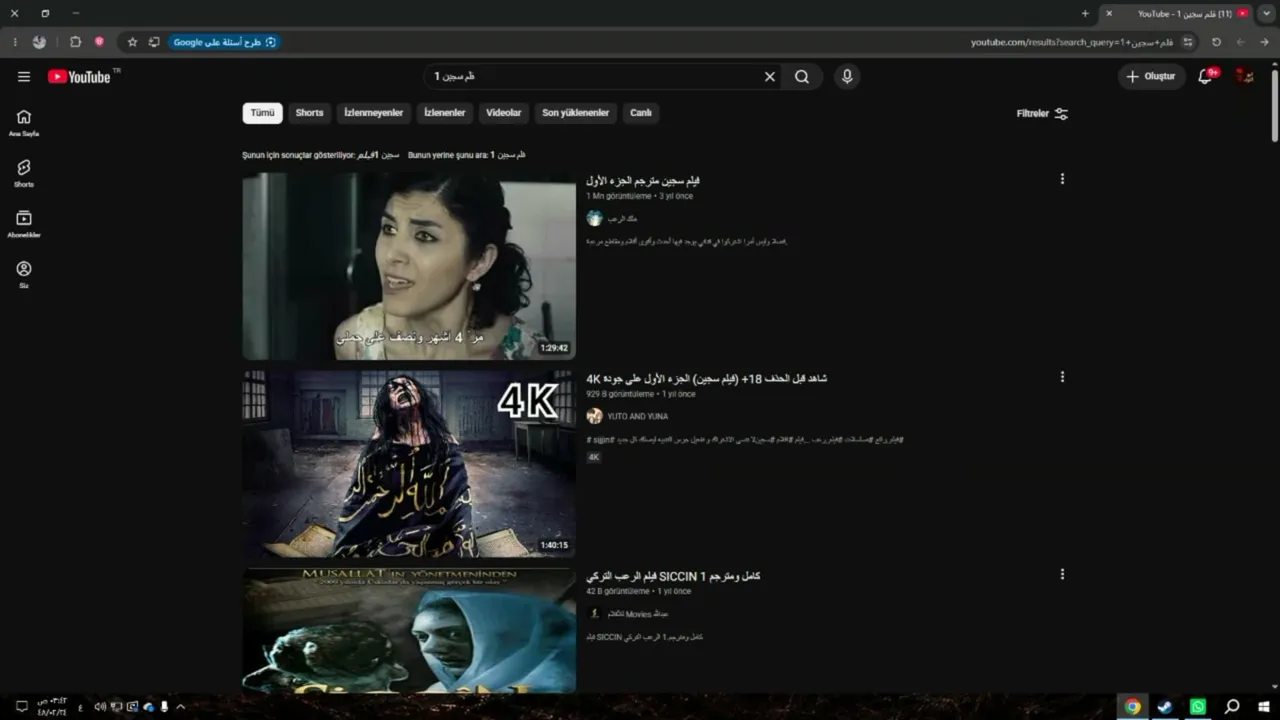Viewport: 1280px width, 720px height.
Task: Open a new Chrome tab
Action: (x=1085, y=13)
